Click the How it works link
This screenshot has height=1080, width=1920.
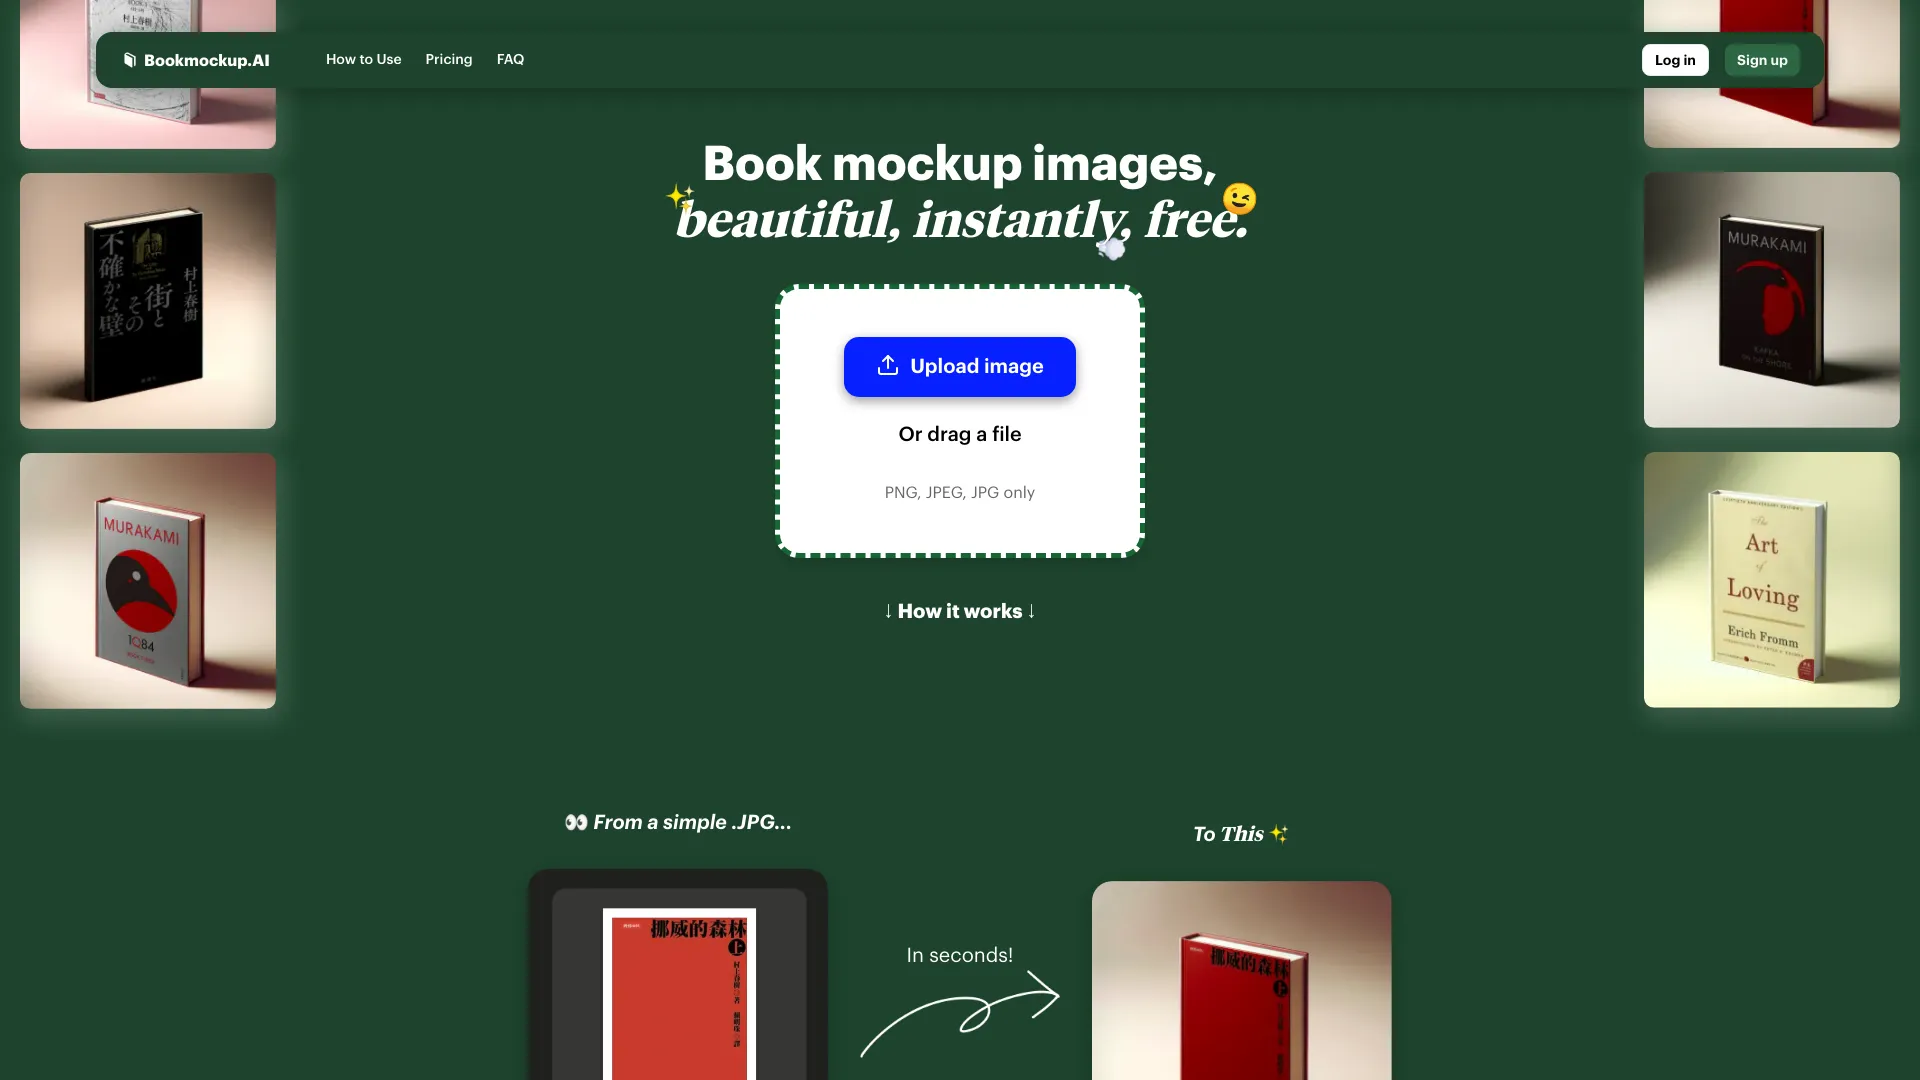(x=960, y=611)
